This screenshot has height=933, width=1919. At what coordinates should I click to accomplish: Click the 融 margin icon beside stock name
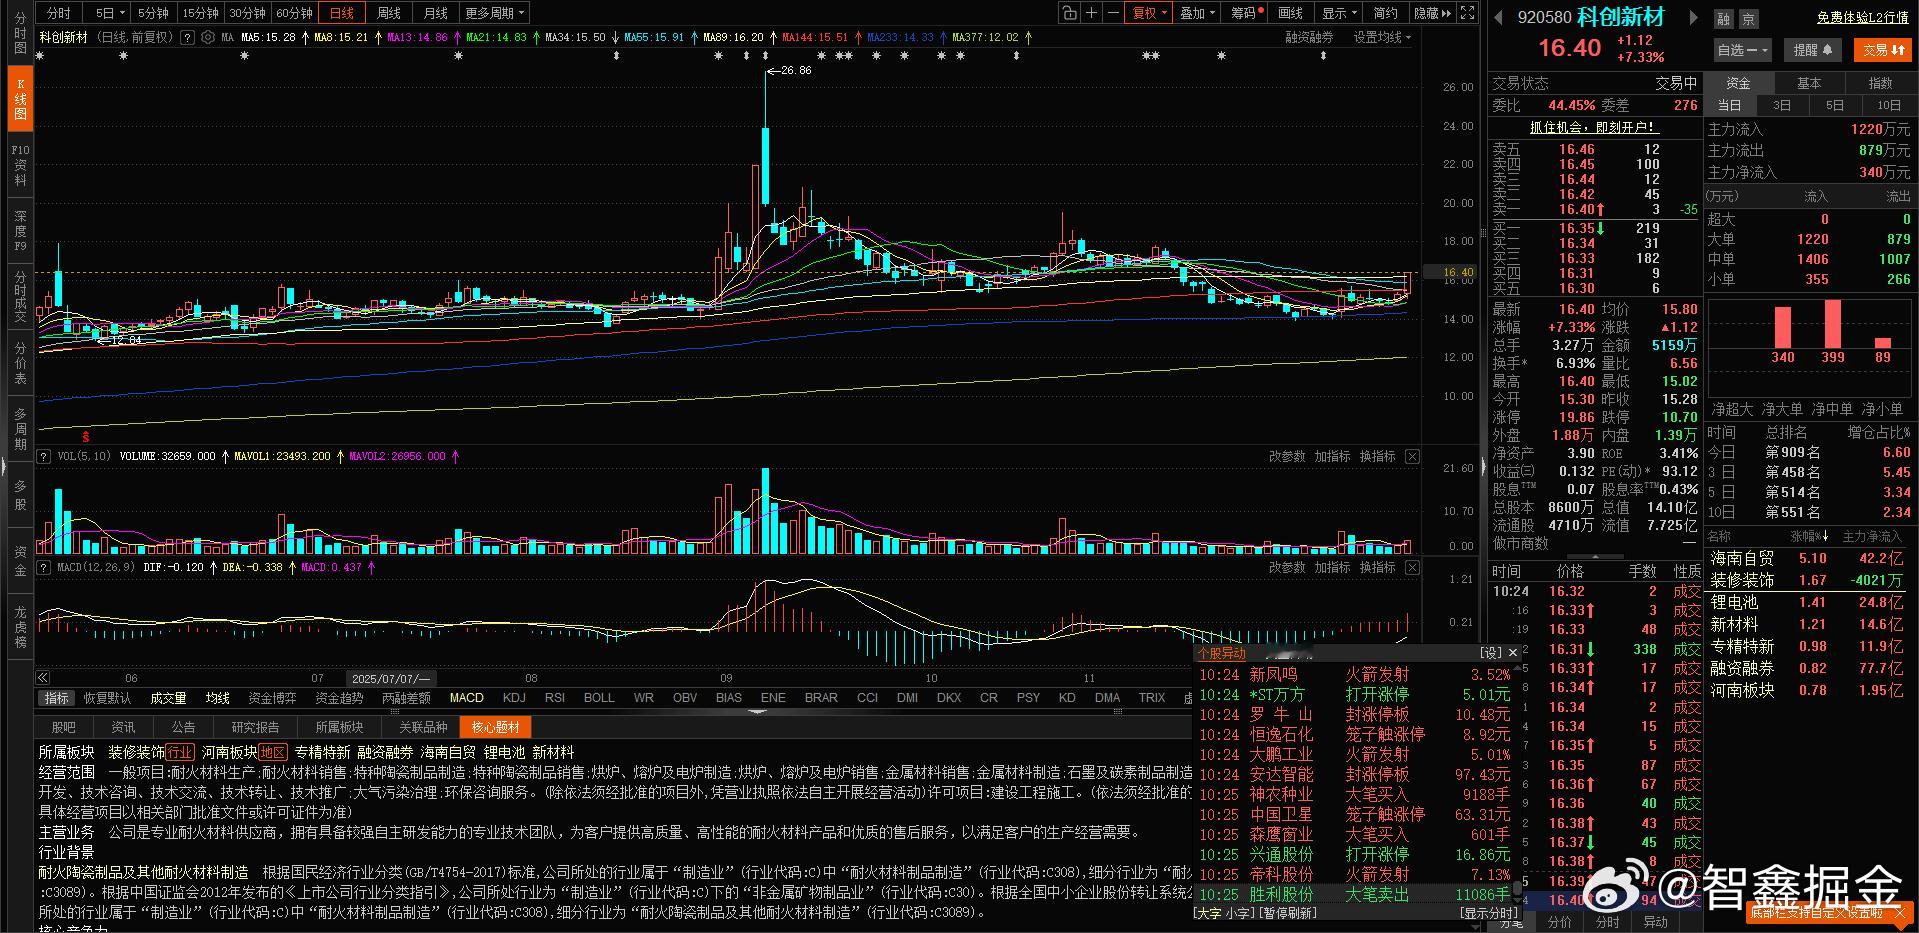pyautogui.click(x=1726, y=18)
